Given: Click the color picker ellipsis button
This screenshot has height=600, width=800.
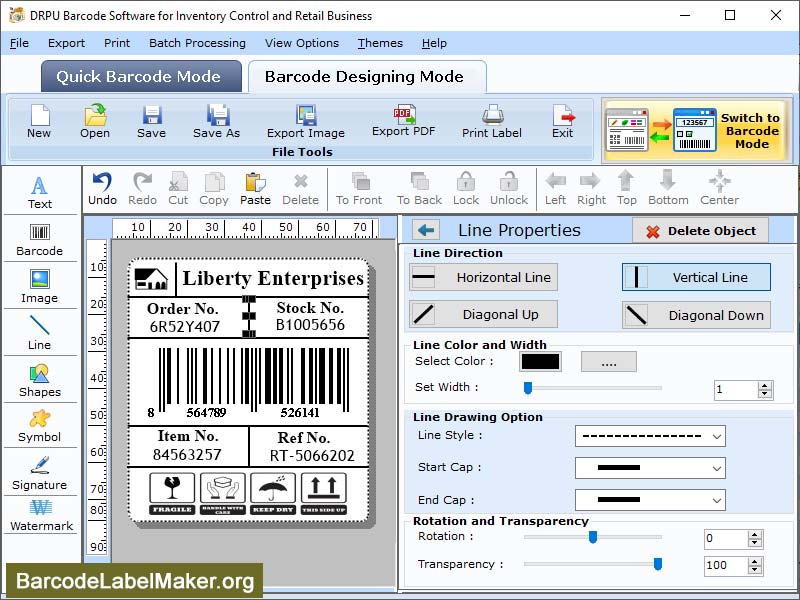Looking at the screenshot, I should click(609, 362).
